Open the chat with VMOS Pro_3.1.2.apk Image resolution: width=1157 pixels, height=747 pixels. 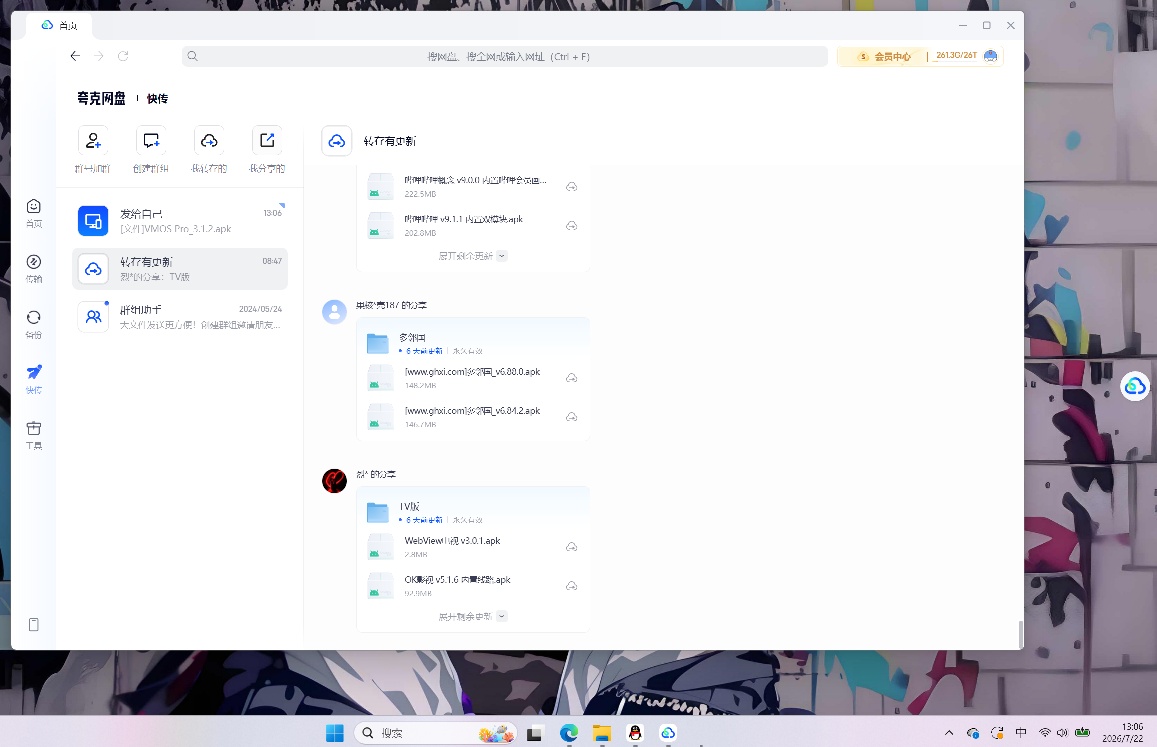point(180,221)
